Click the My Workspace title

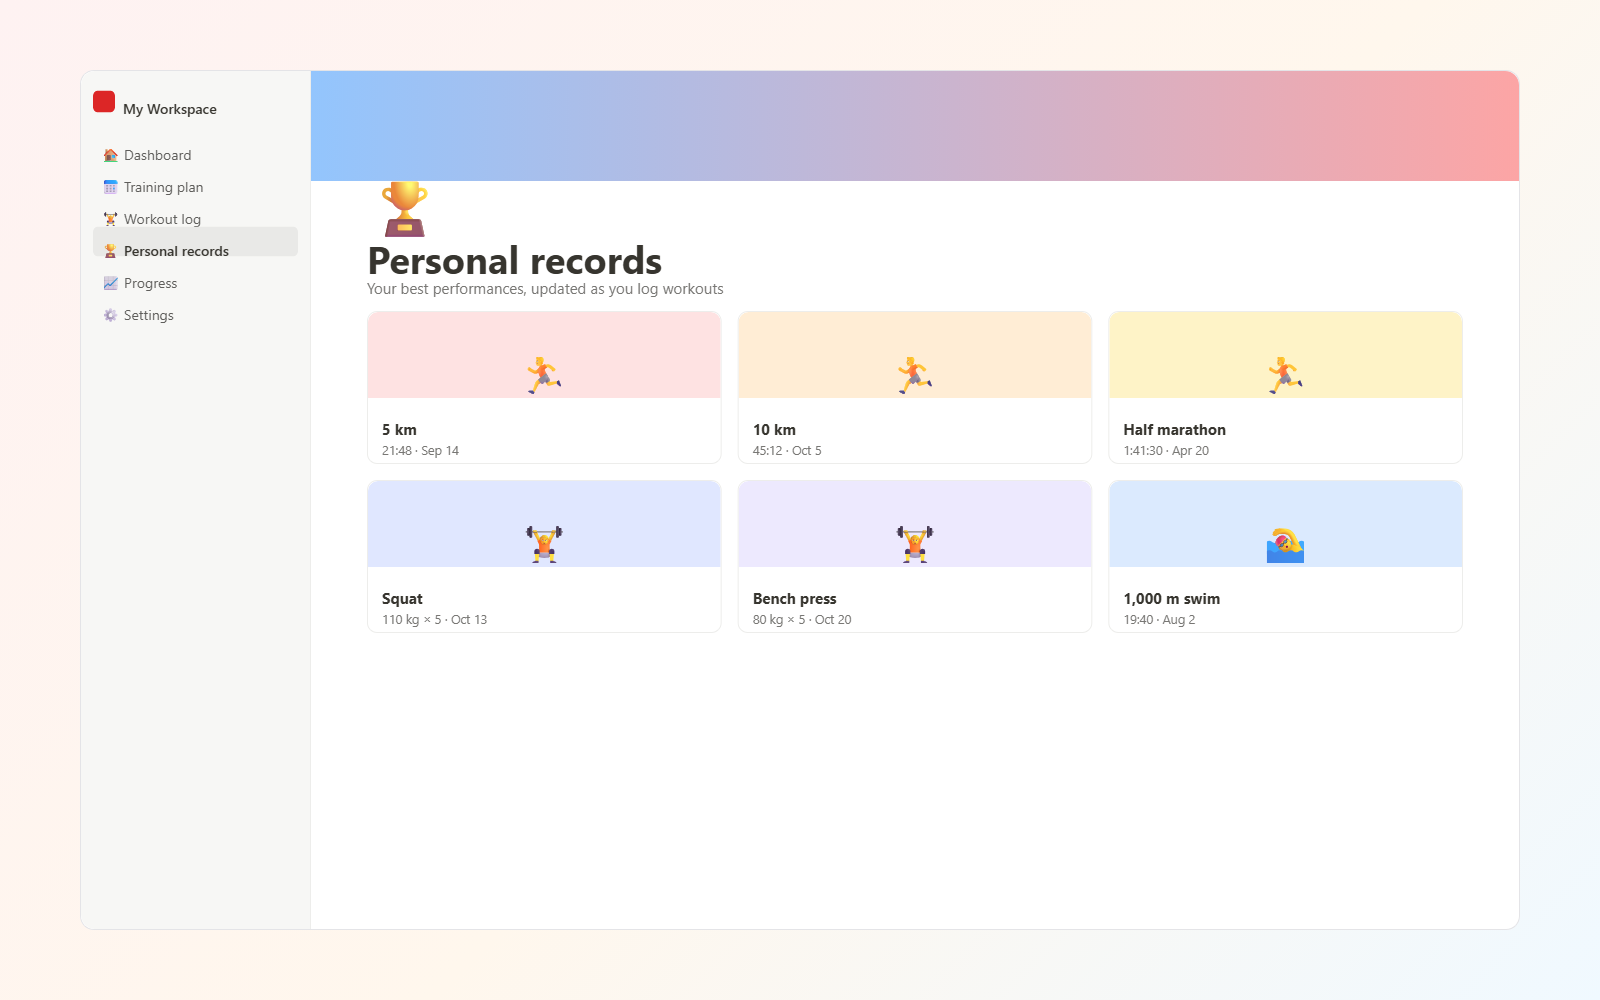pyautogui.click(x=170, y=109)
